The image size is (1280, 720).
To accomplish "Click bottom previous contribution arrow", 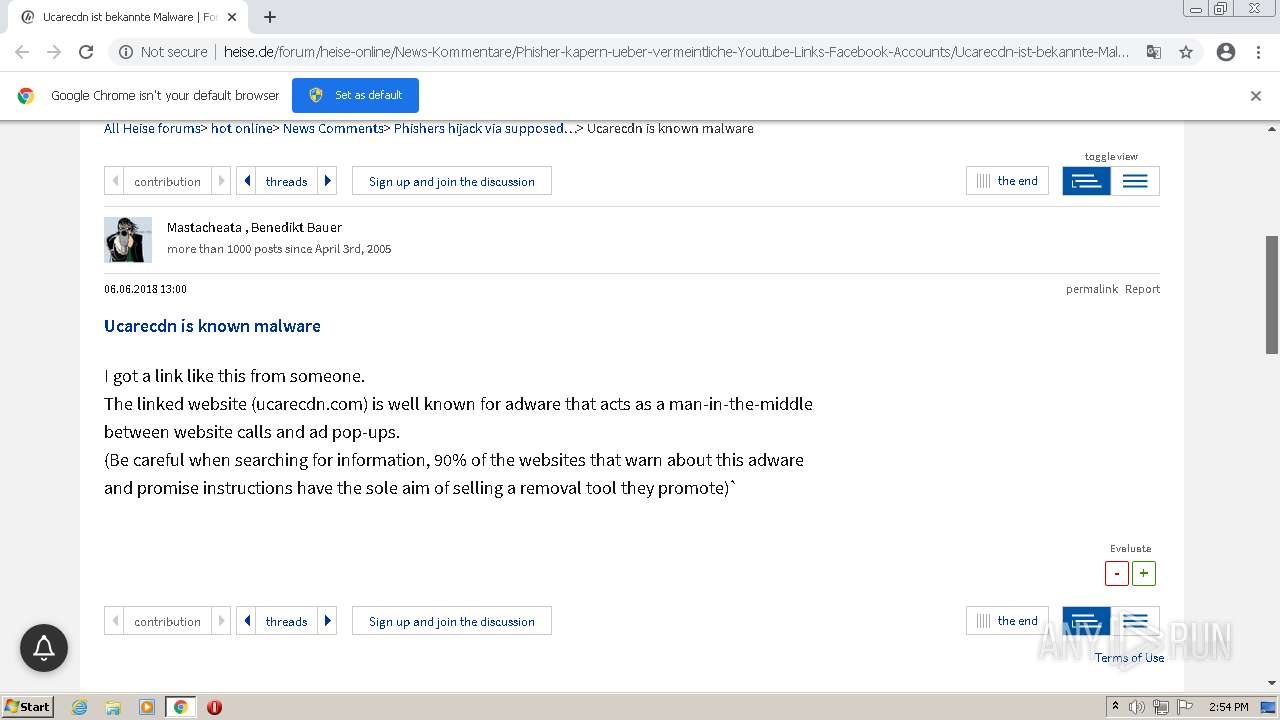I will 115,621.
